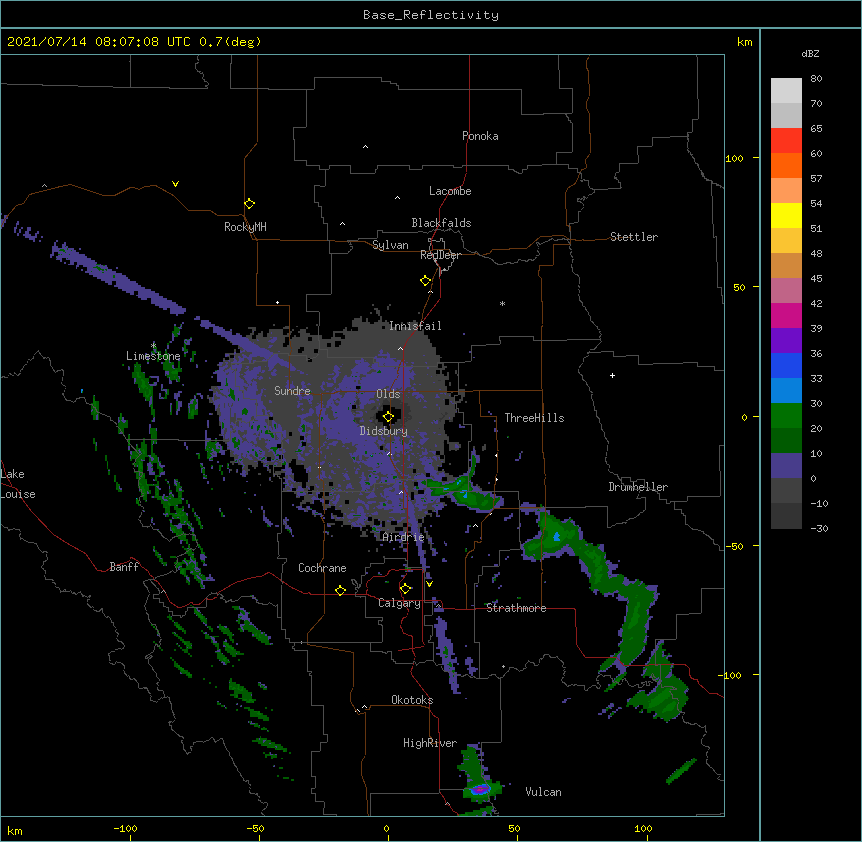Click the Cochrane town label
The height and width of the screenshot is (842, 862).
(322, 568)
